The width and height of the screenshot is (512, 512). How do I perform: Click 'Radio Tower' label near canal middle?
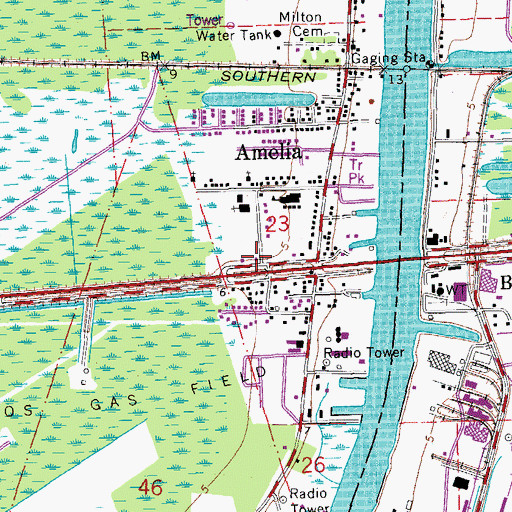[x=364, y=353]
